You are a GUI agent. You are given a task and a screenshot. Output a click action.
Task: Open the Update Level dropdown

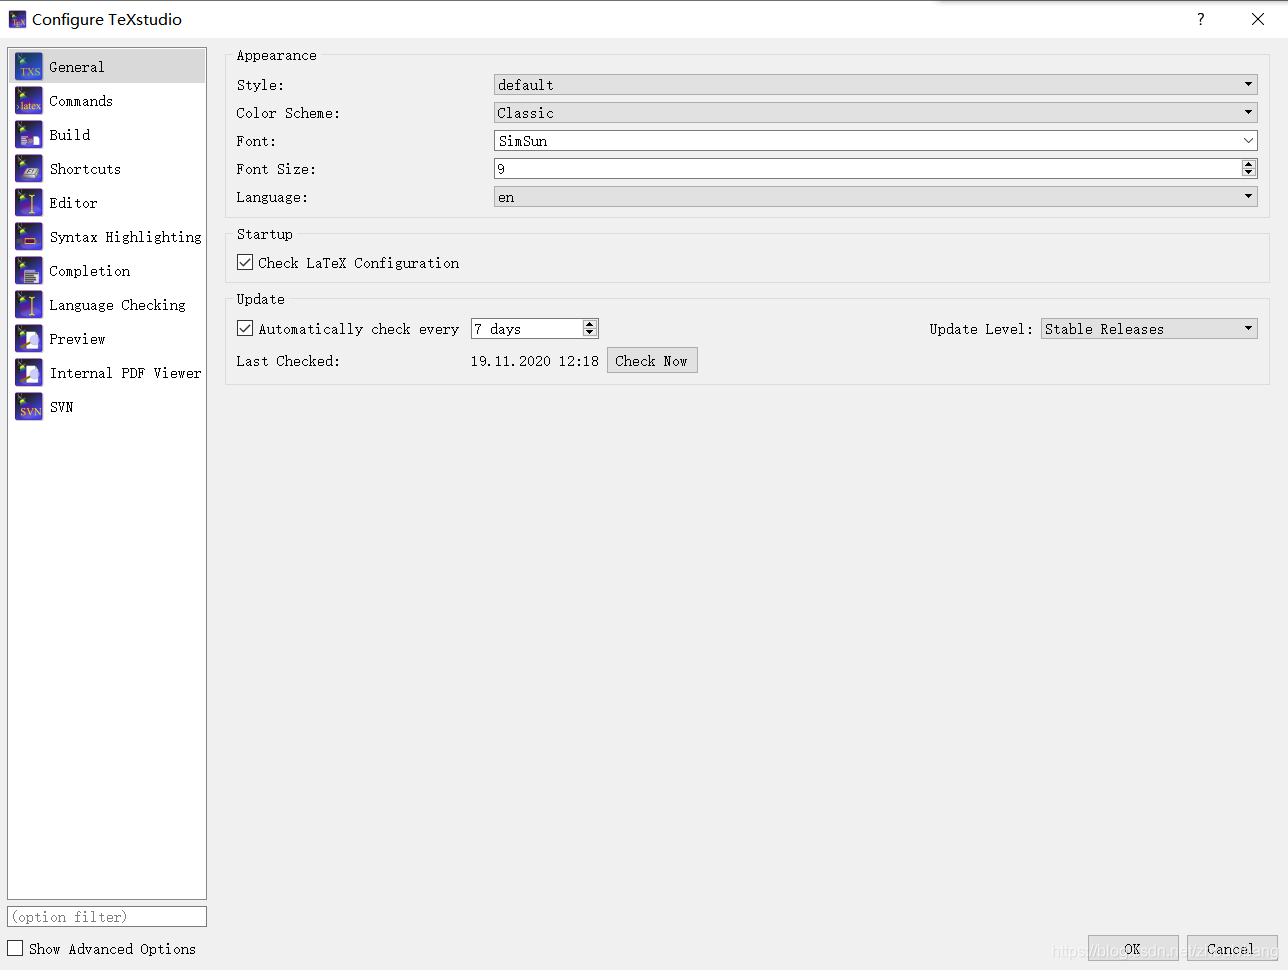1149,329
